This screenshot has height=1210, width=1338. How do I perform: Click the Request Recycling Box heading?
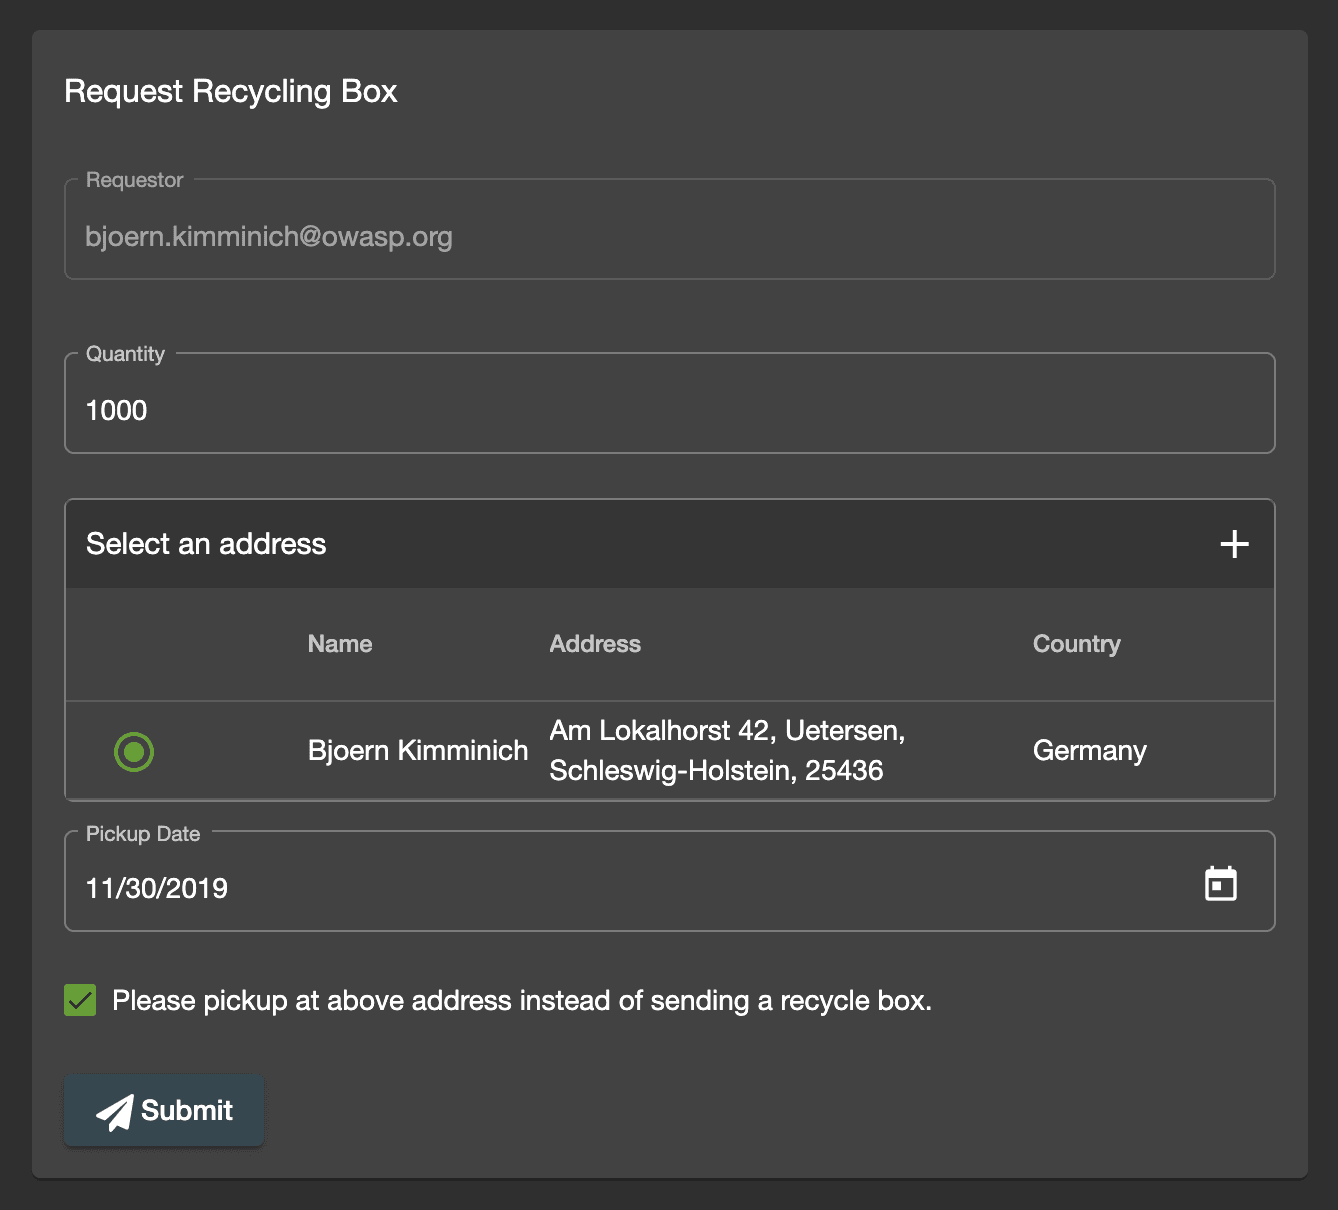[231, 92]
